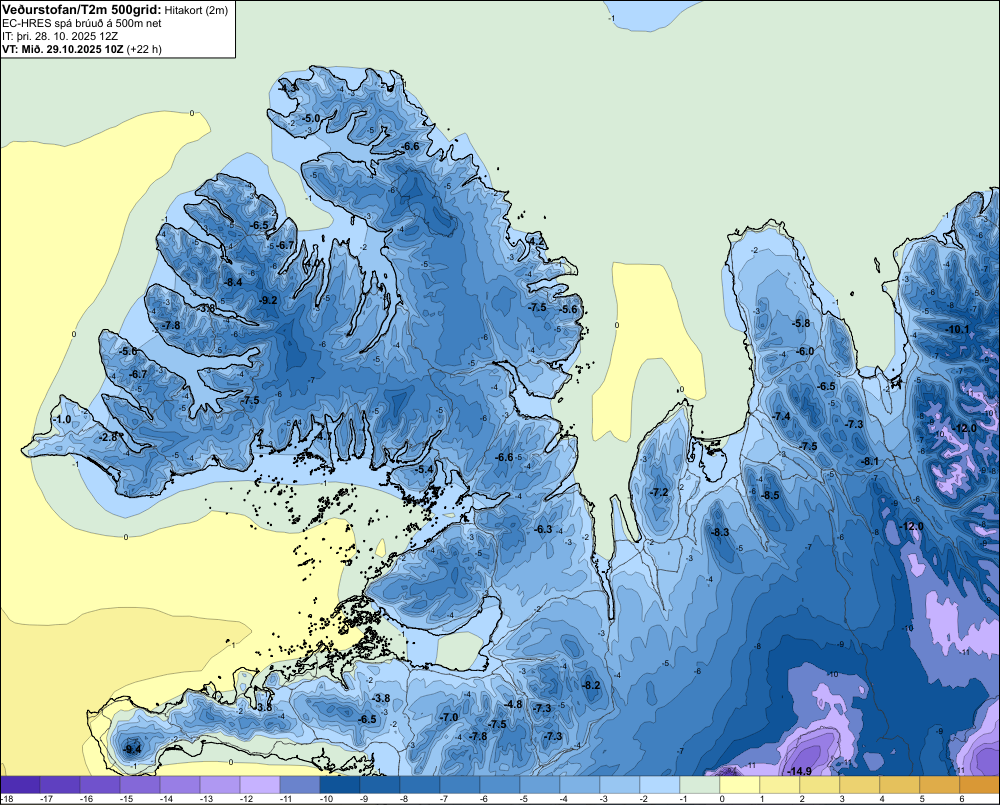Screen dimensions: 1000x805
Task: Click the '-8.1' temperature label
Action: 870,462
